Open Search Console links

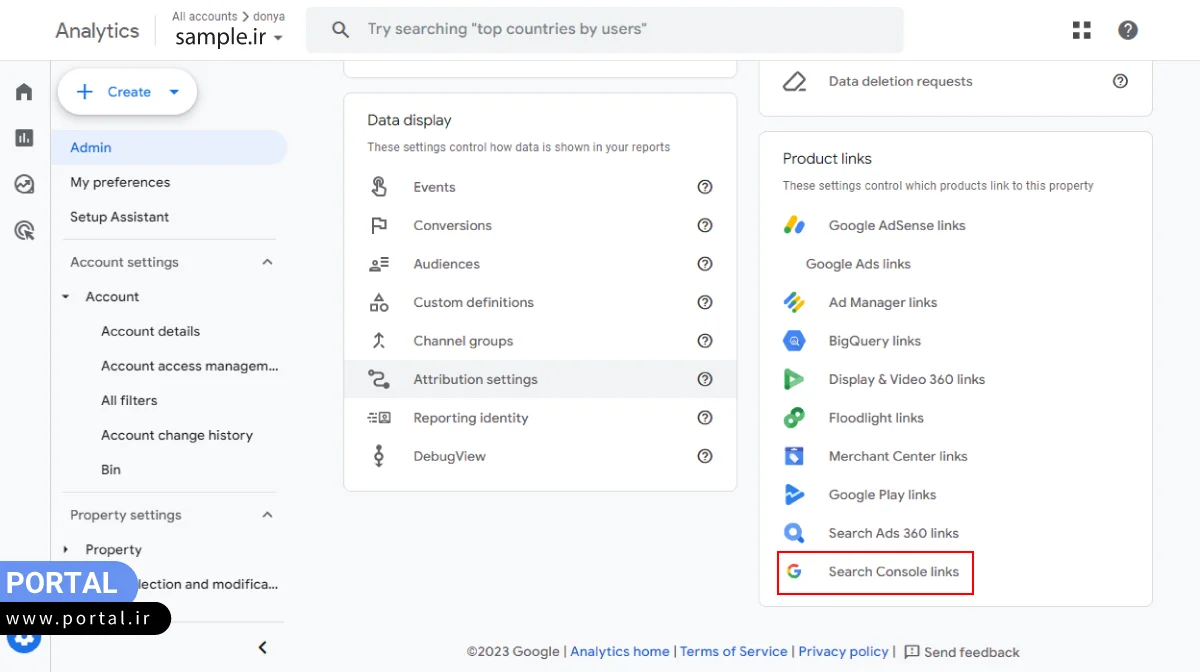[893, 572]
